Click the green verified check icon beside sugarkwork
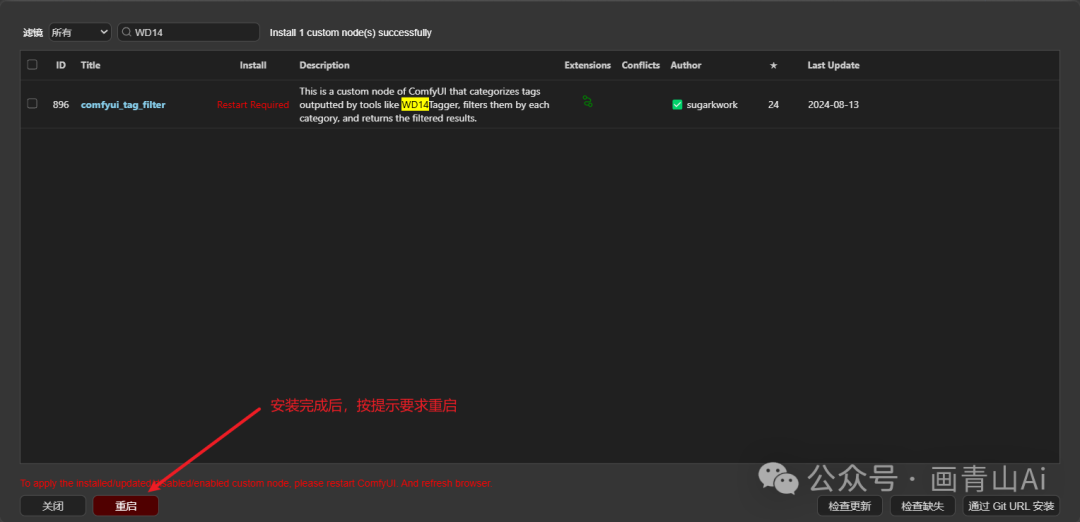Viewport: 1080px width, 522px height. point(677,105)
